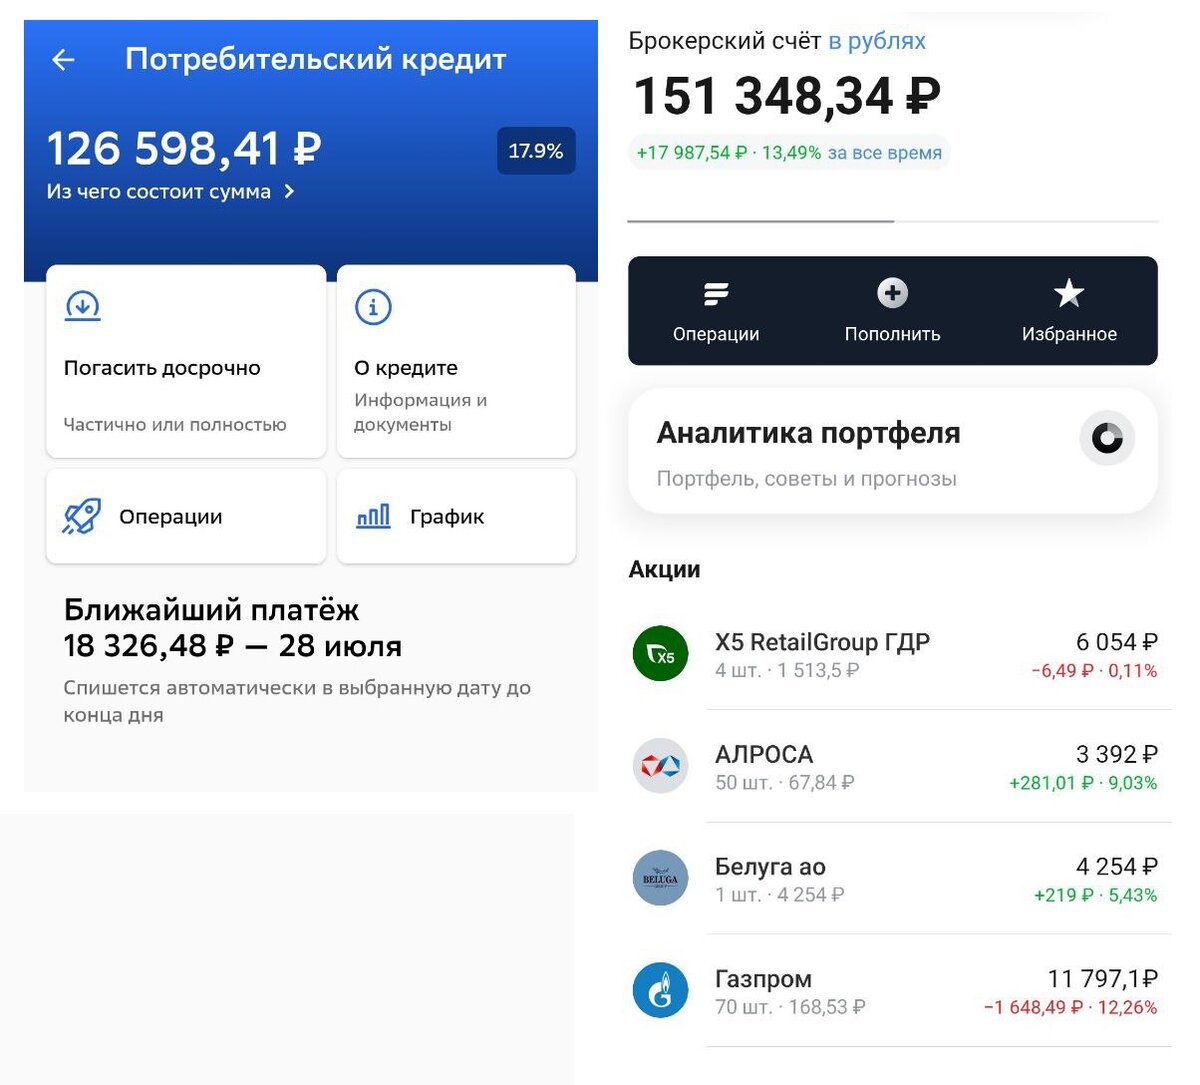Click the 17.9% interest rate badge
1200x1085 pixels.
(x=536, y=150)
